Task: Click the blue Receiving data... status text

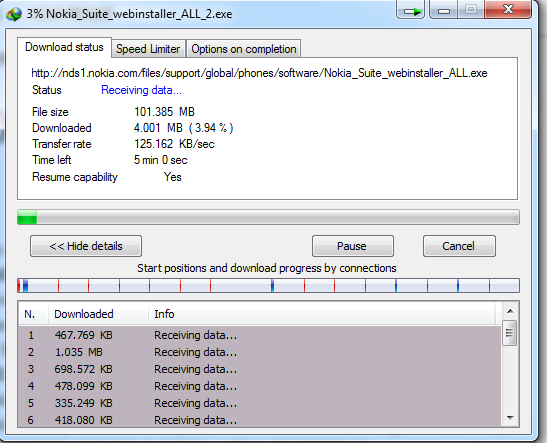Action: (x=141, y=90)
